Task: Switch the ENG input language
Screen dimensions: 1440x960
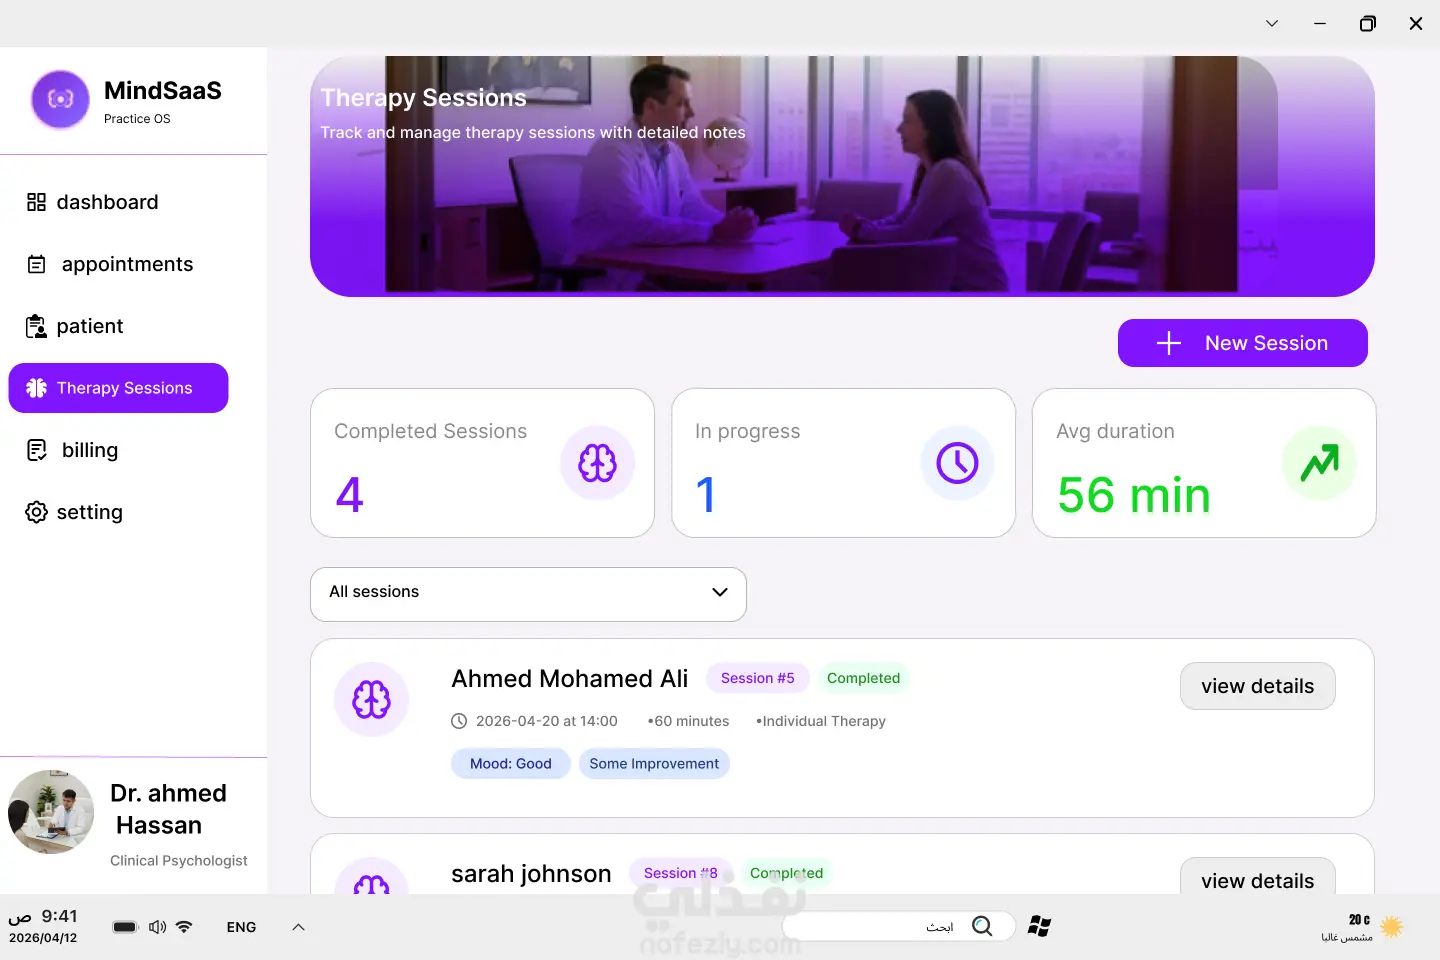Action: (241, 927)
